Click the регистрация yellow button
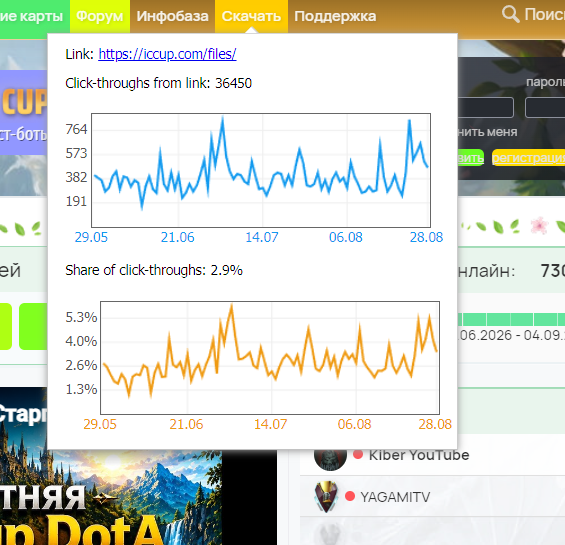Image resolution: width=565 pixels, height=545 pixels. (x=528, y=158)
